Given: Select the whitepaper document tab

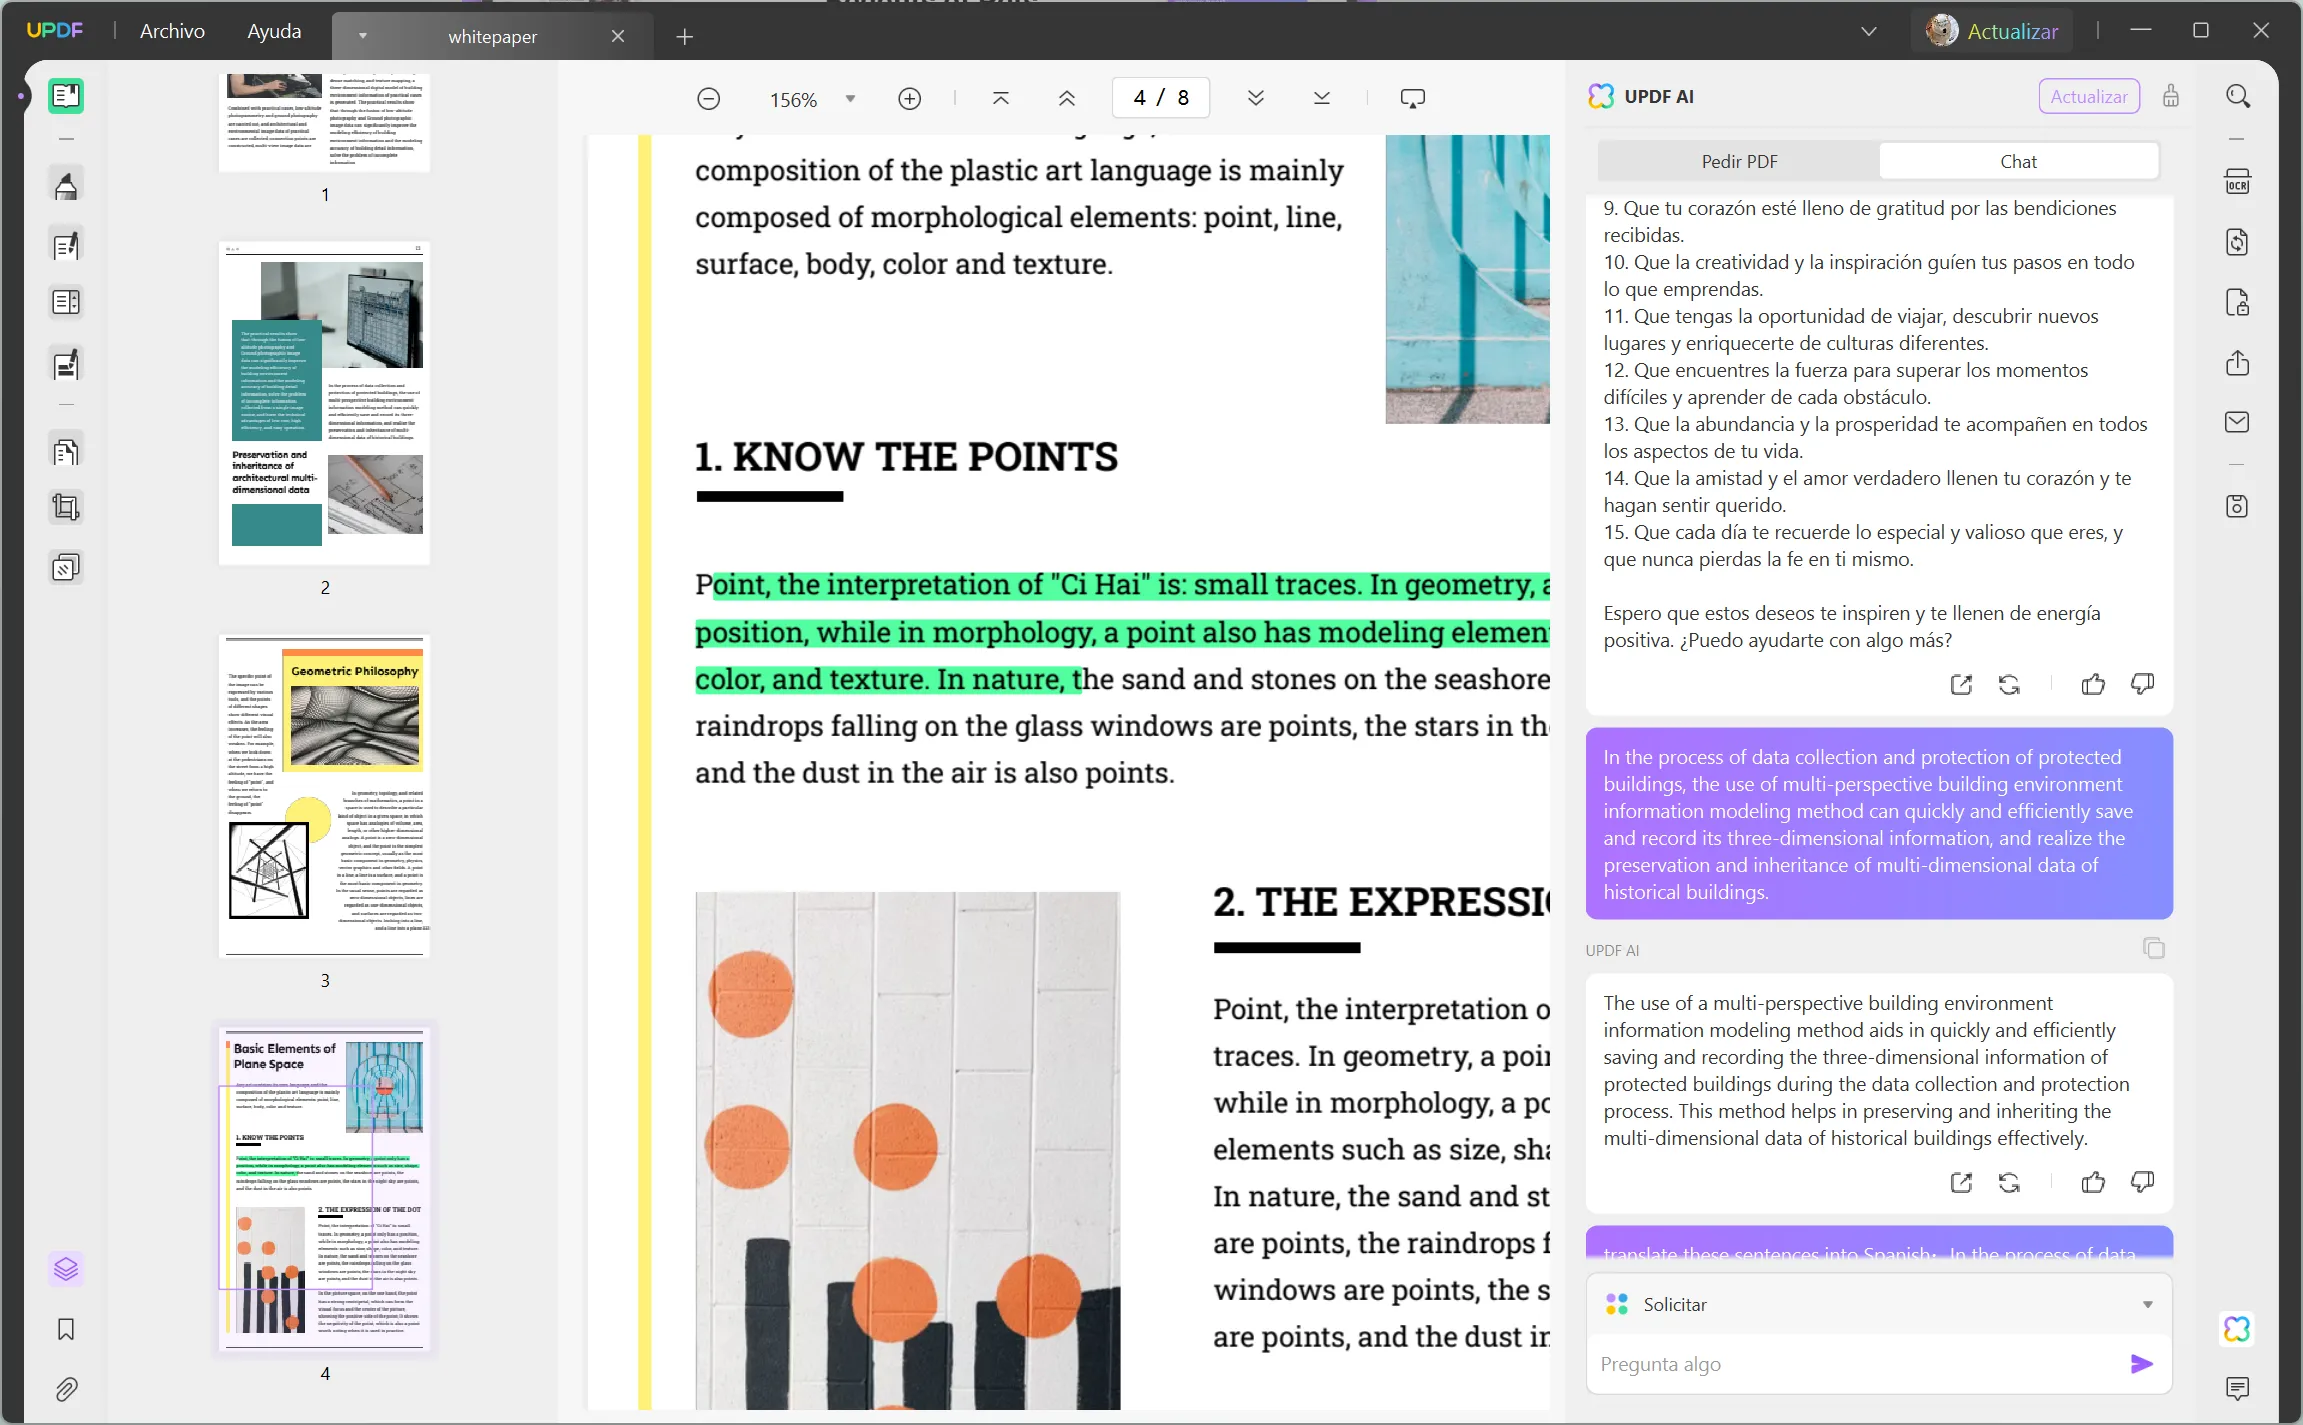Looking at the screenshot, I should click(492, 37).
